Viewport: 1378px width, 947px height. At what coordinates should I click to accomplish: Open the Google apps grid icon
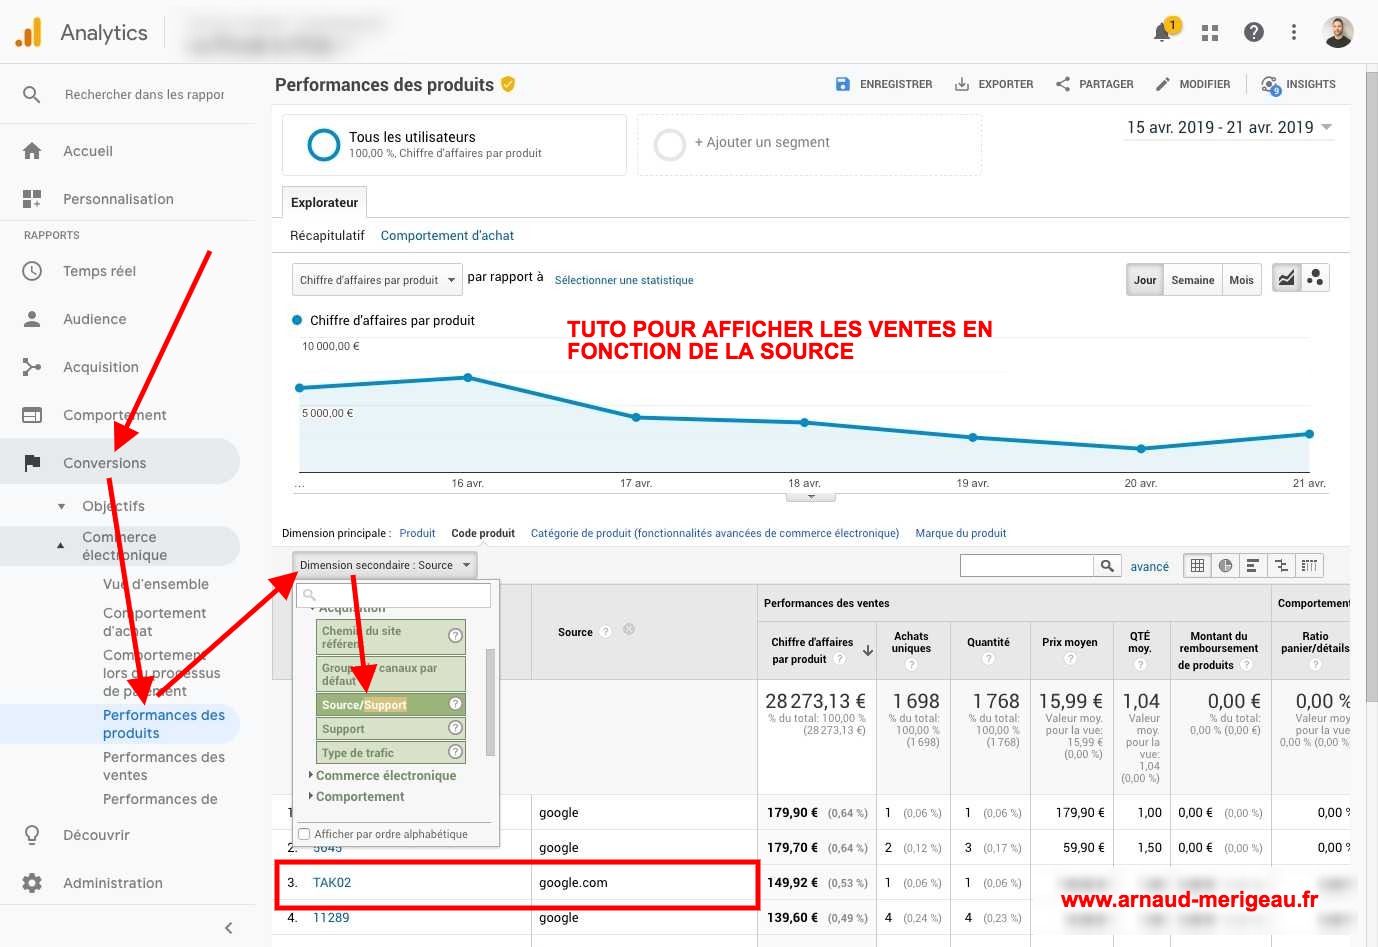click(1210, 33)
